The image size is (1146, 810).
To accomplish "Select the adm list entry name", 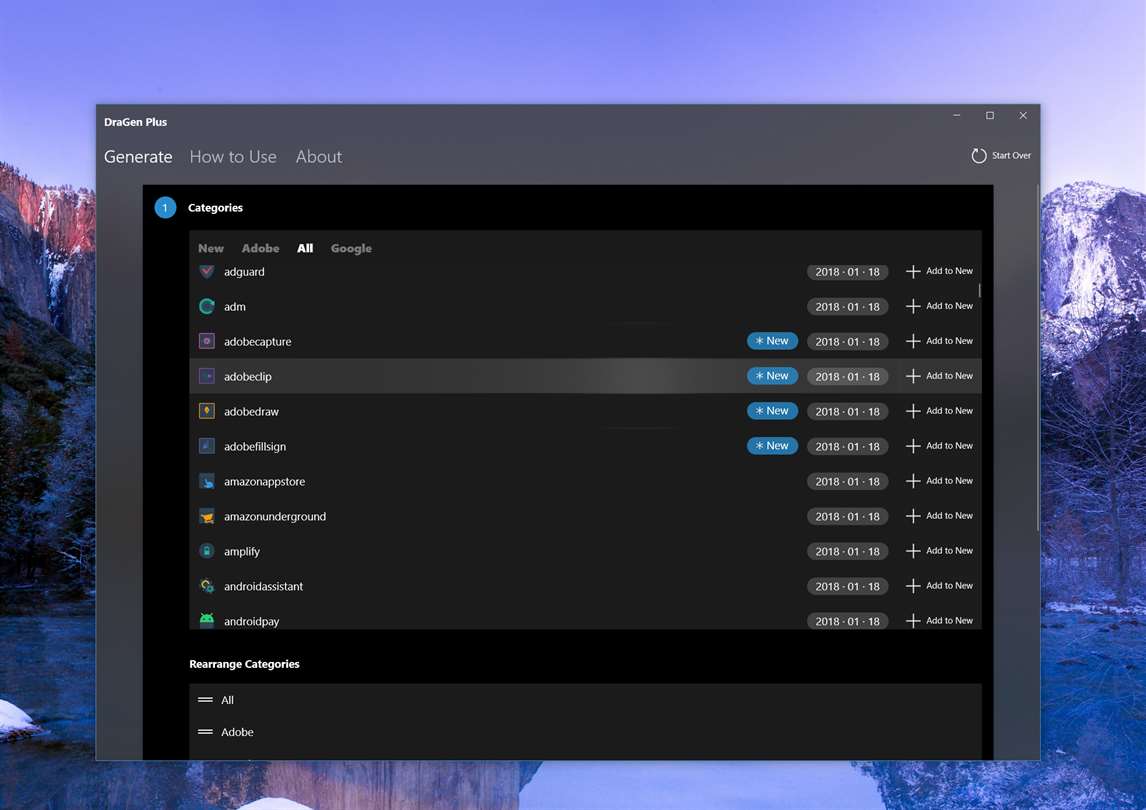I will pyautogui.click(x=235, y=307).
